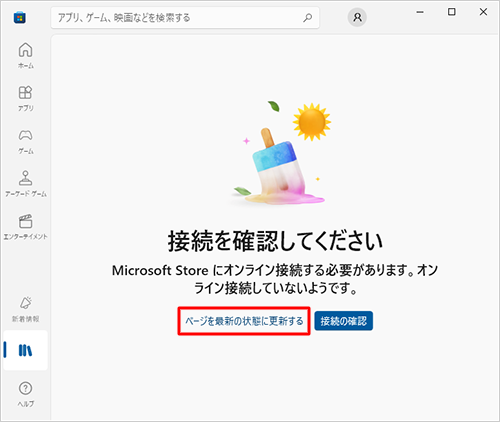Open the アーケードゲーム (Arcade) sidebar section
The width and height of the screenshot is (500, 422).
click(x=26, y=184)
